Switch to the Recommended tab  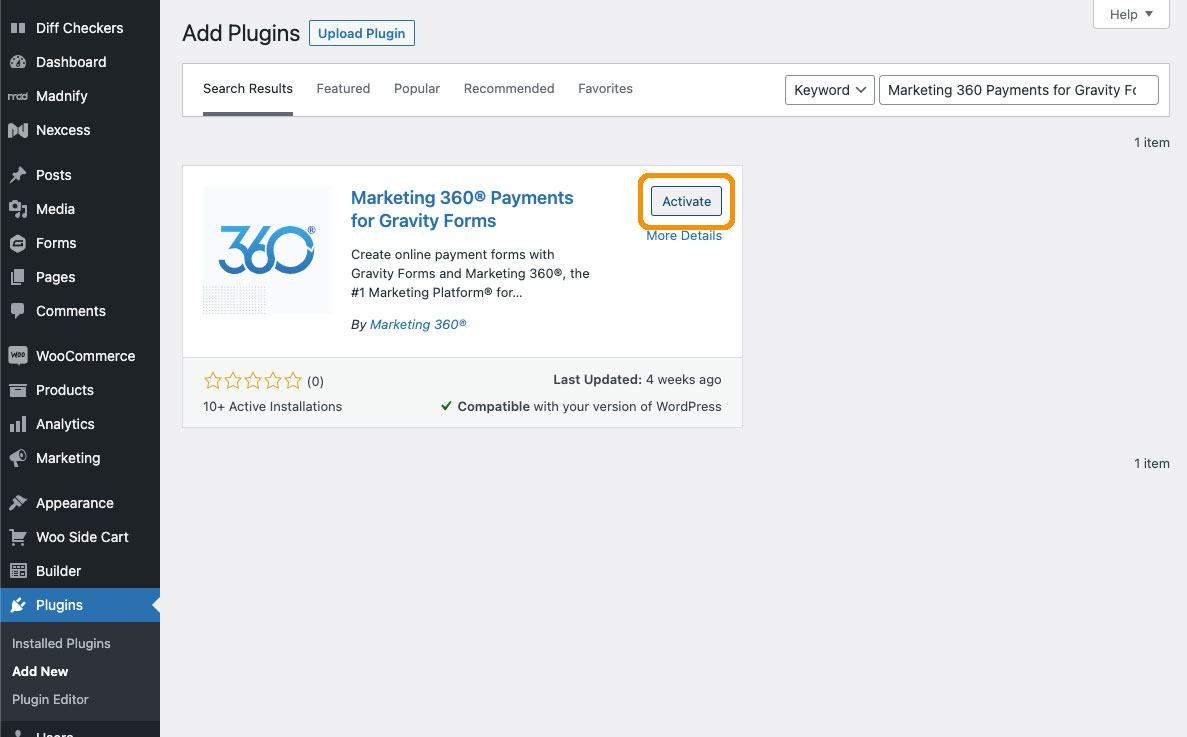(509, 89)
